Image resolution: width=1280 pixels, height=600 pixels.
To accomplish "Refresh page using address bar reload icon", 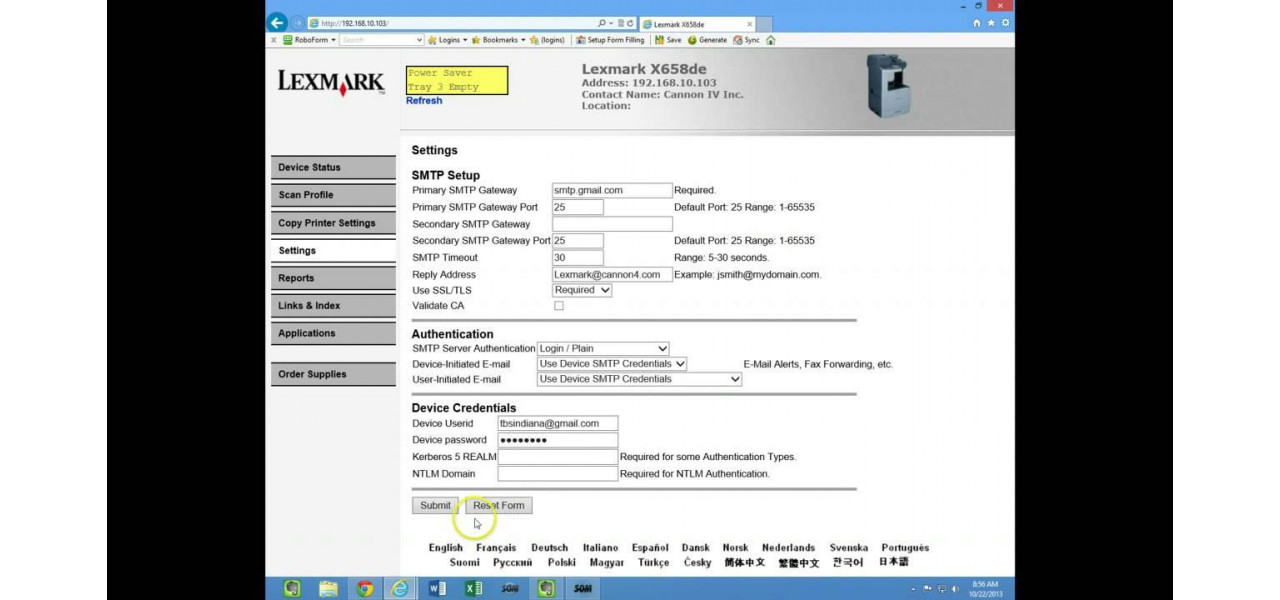I will coord(630,23).
